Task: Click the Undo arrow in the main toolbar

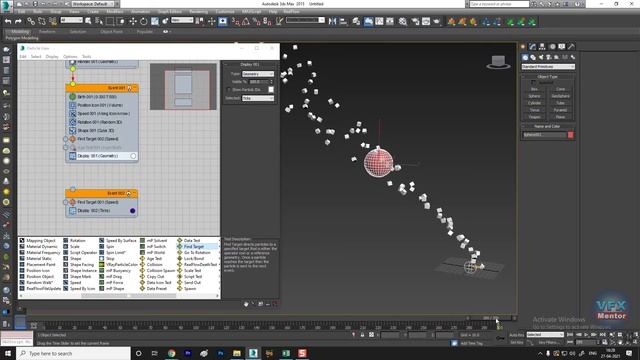Action: [8, 21]
